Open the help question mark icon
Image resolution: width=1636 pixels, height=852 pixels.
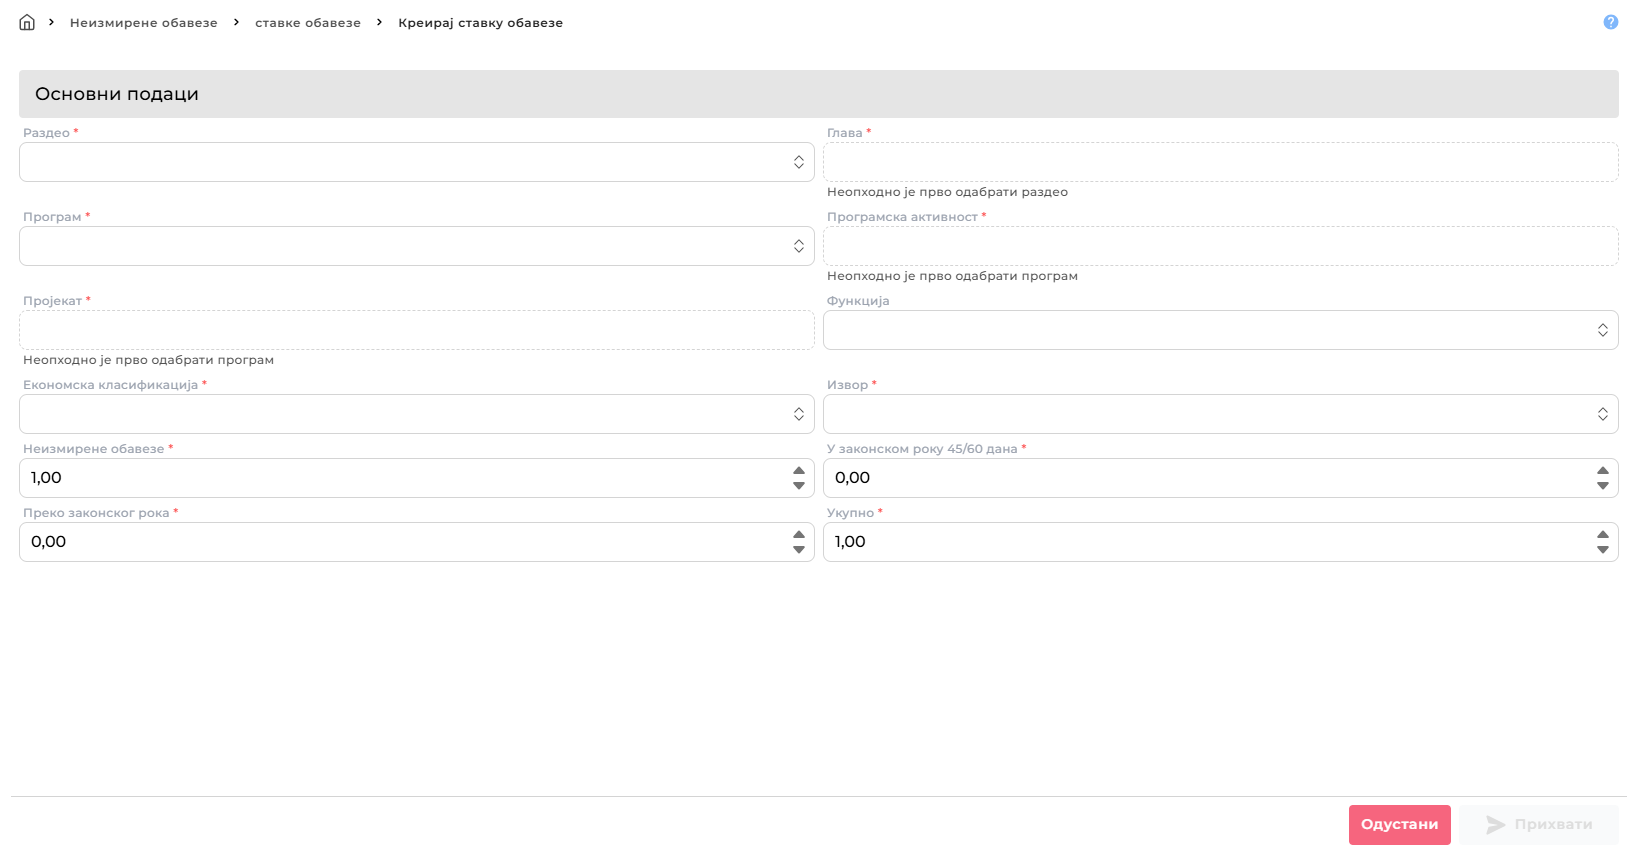(1610, 22)
